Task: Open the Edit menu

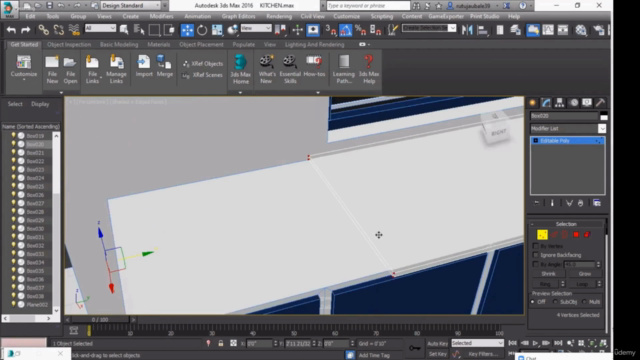Action: click(30, 17)
